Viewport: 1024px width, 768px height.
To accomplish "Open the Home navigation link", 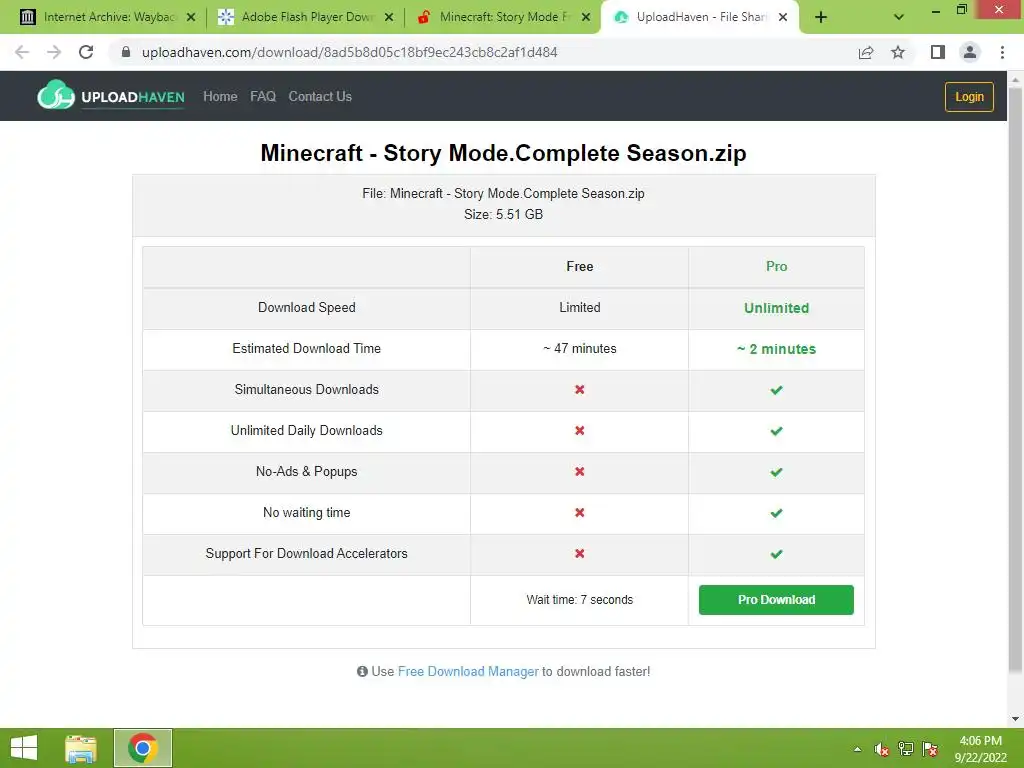I will click(x=220, y=97).
